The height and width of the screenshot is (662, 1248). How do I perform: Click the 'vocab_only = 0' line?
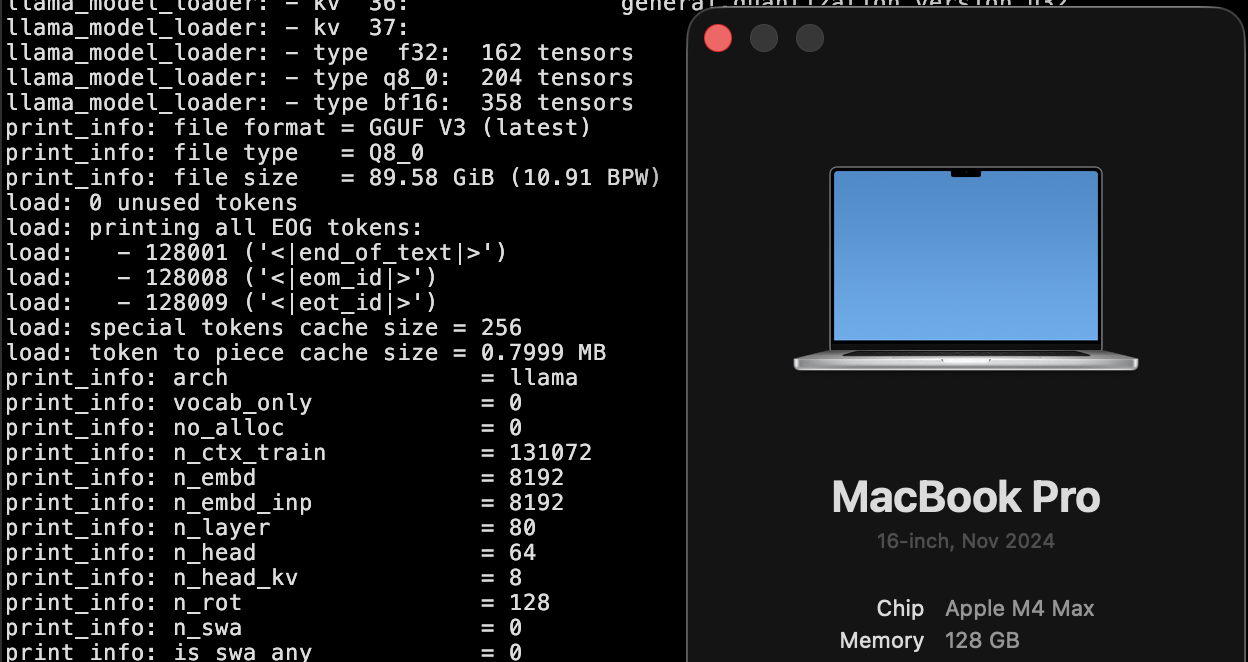tap(264, 403)
